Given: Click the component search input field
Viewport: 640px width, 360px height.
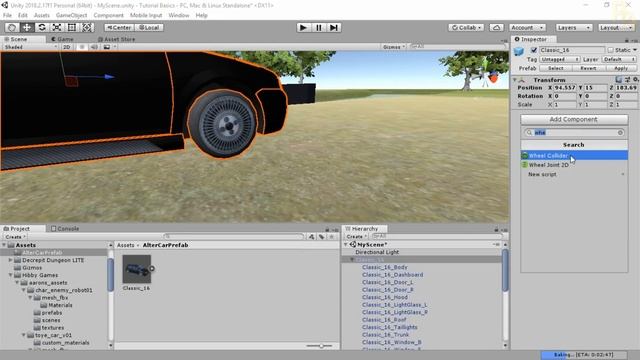Looking at the screenshot, I should (574, 133).
